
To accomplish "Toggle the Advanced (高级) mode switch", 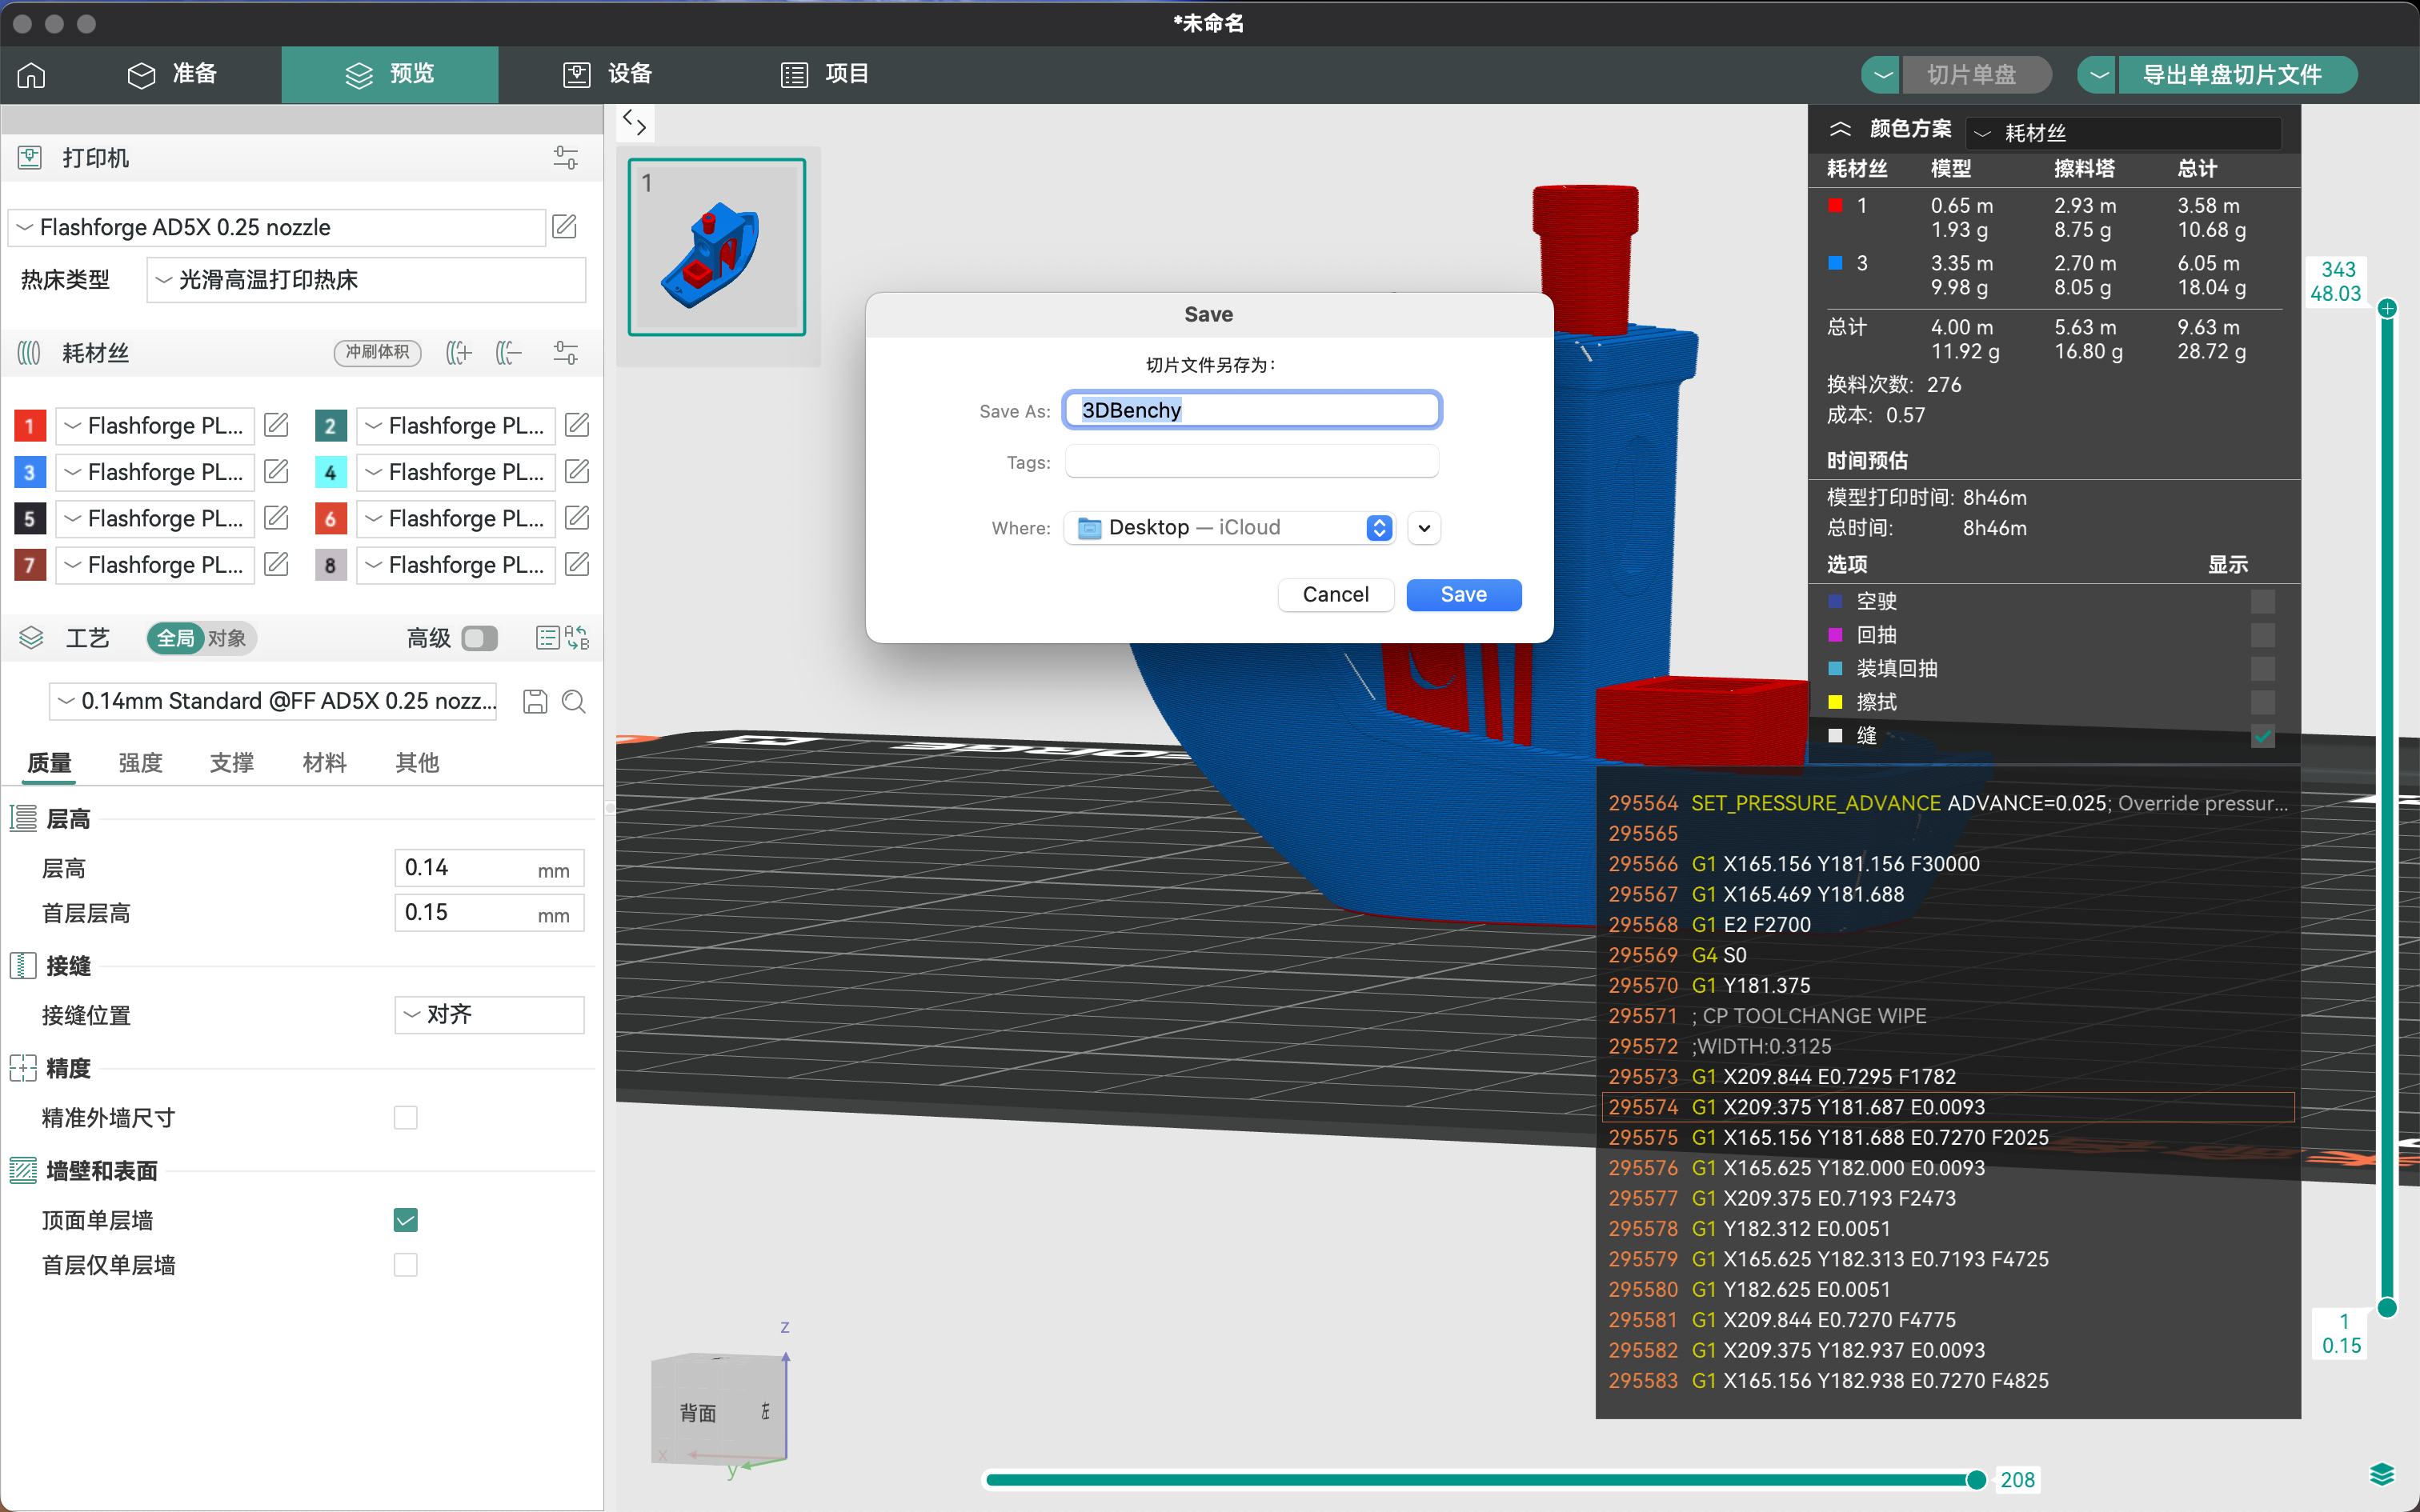I will [480, 638].
